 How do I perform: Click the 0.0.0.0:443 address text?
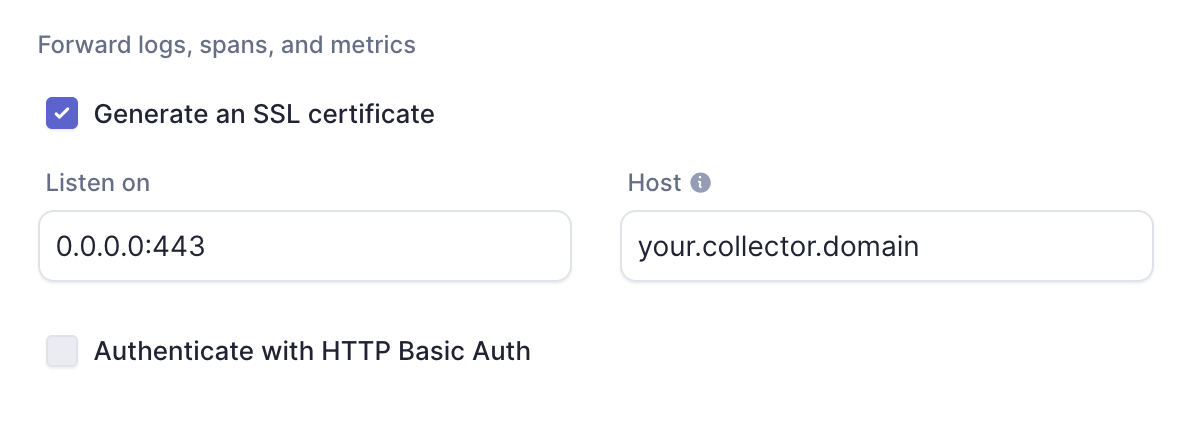tap(130, 246)
